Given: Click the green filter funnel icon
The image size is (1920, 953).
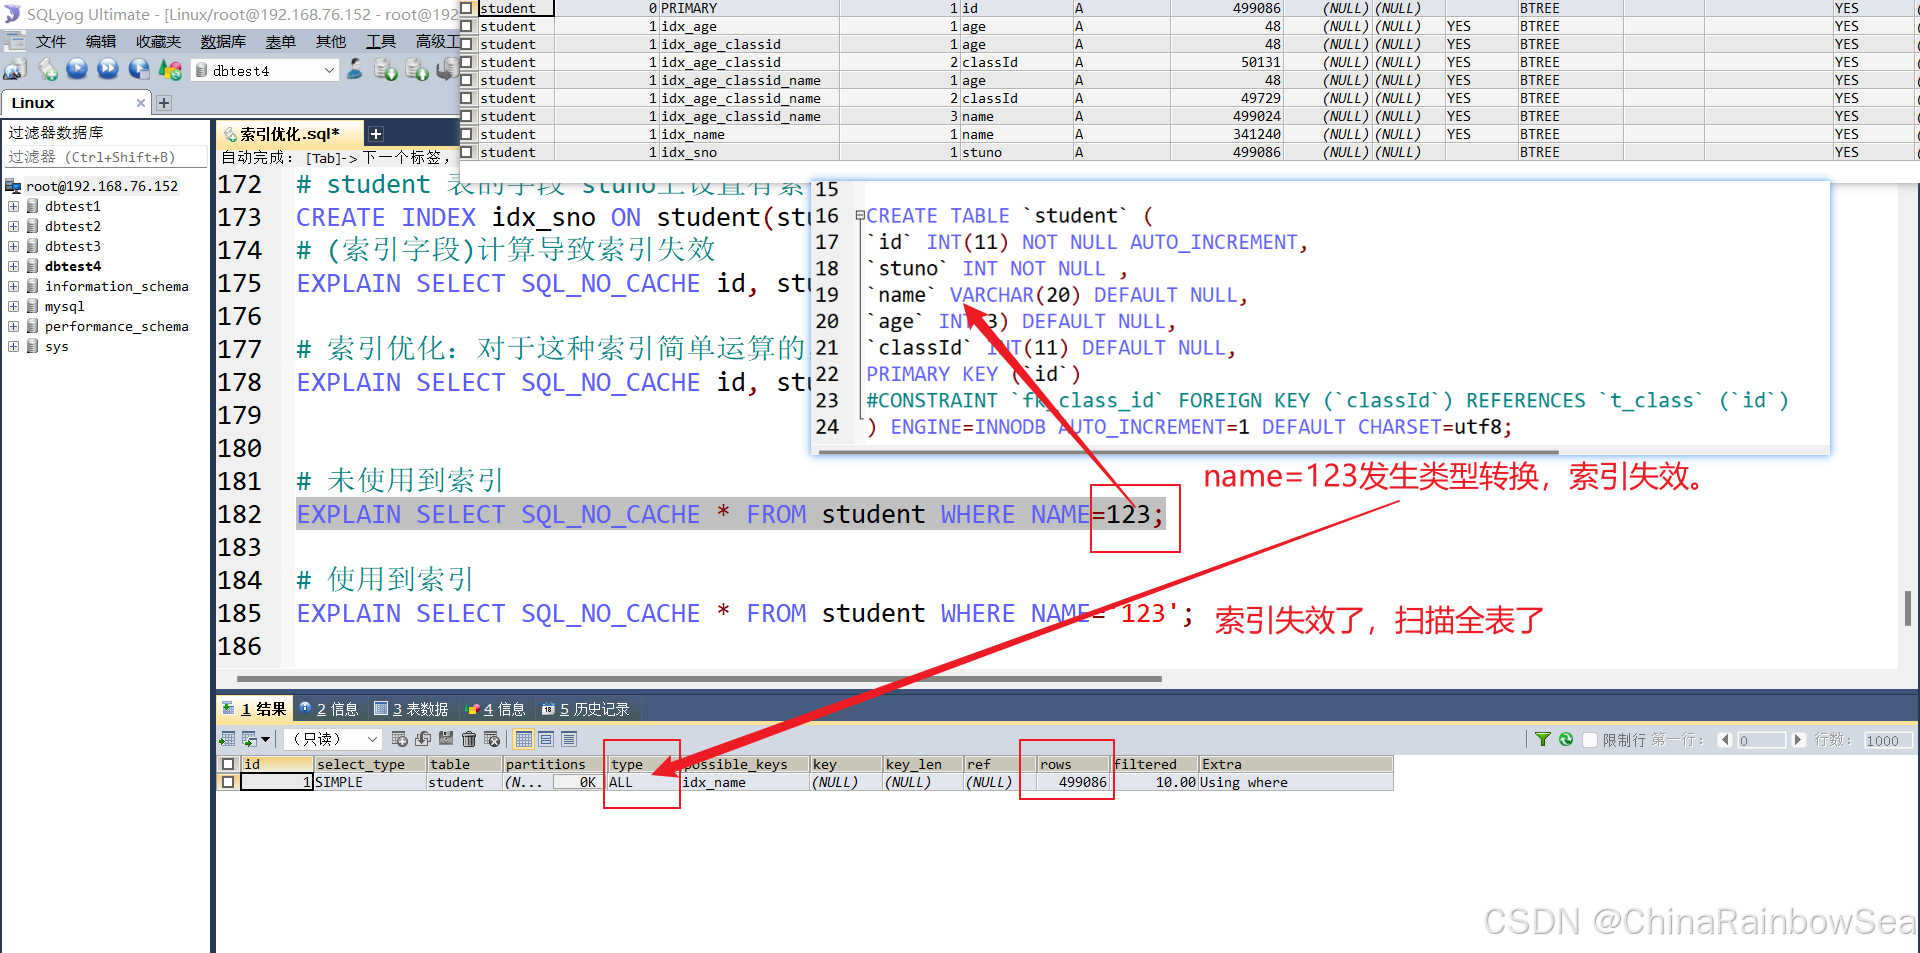Looking at the screenshot, I should tap(1543, 740).
